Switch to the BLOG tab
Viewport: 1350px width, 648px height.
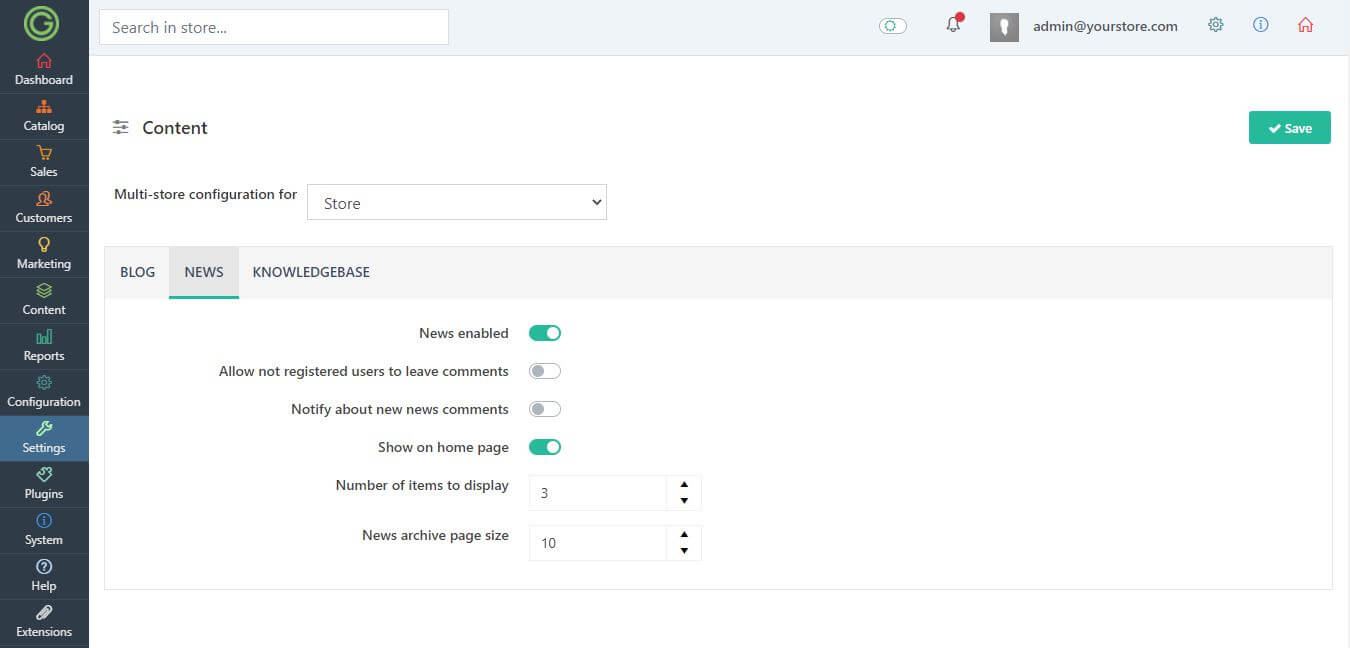[137, 272]
